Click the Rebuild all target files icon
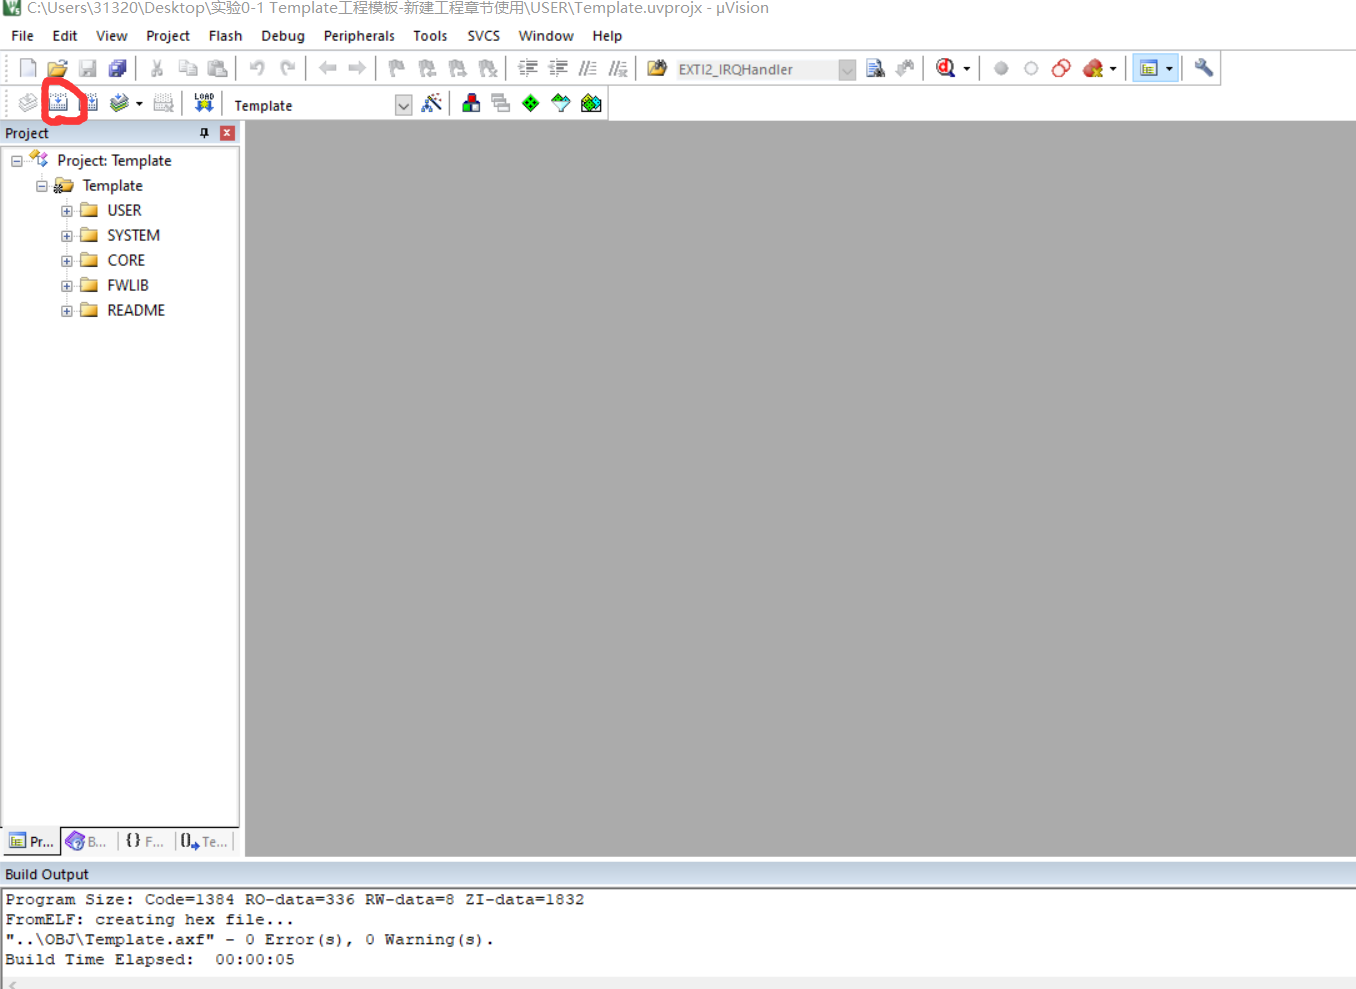 pyautogui.click(x=91, y=102)
